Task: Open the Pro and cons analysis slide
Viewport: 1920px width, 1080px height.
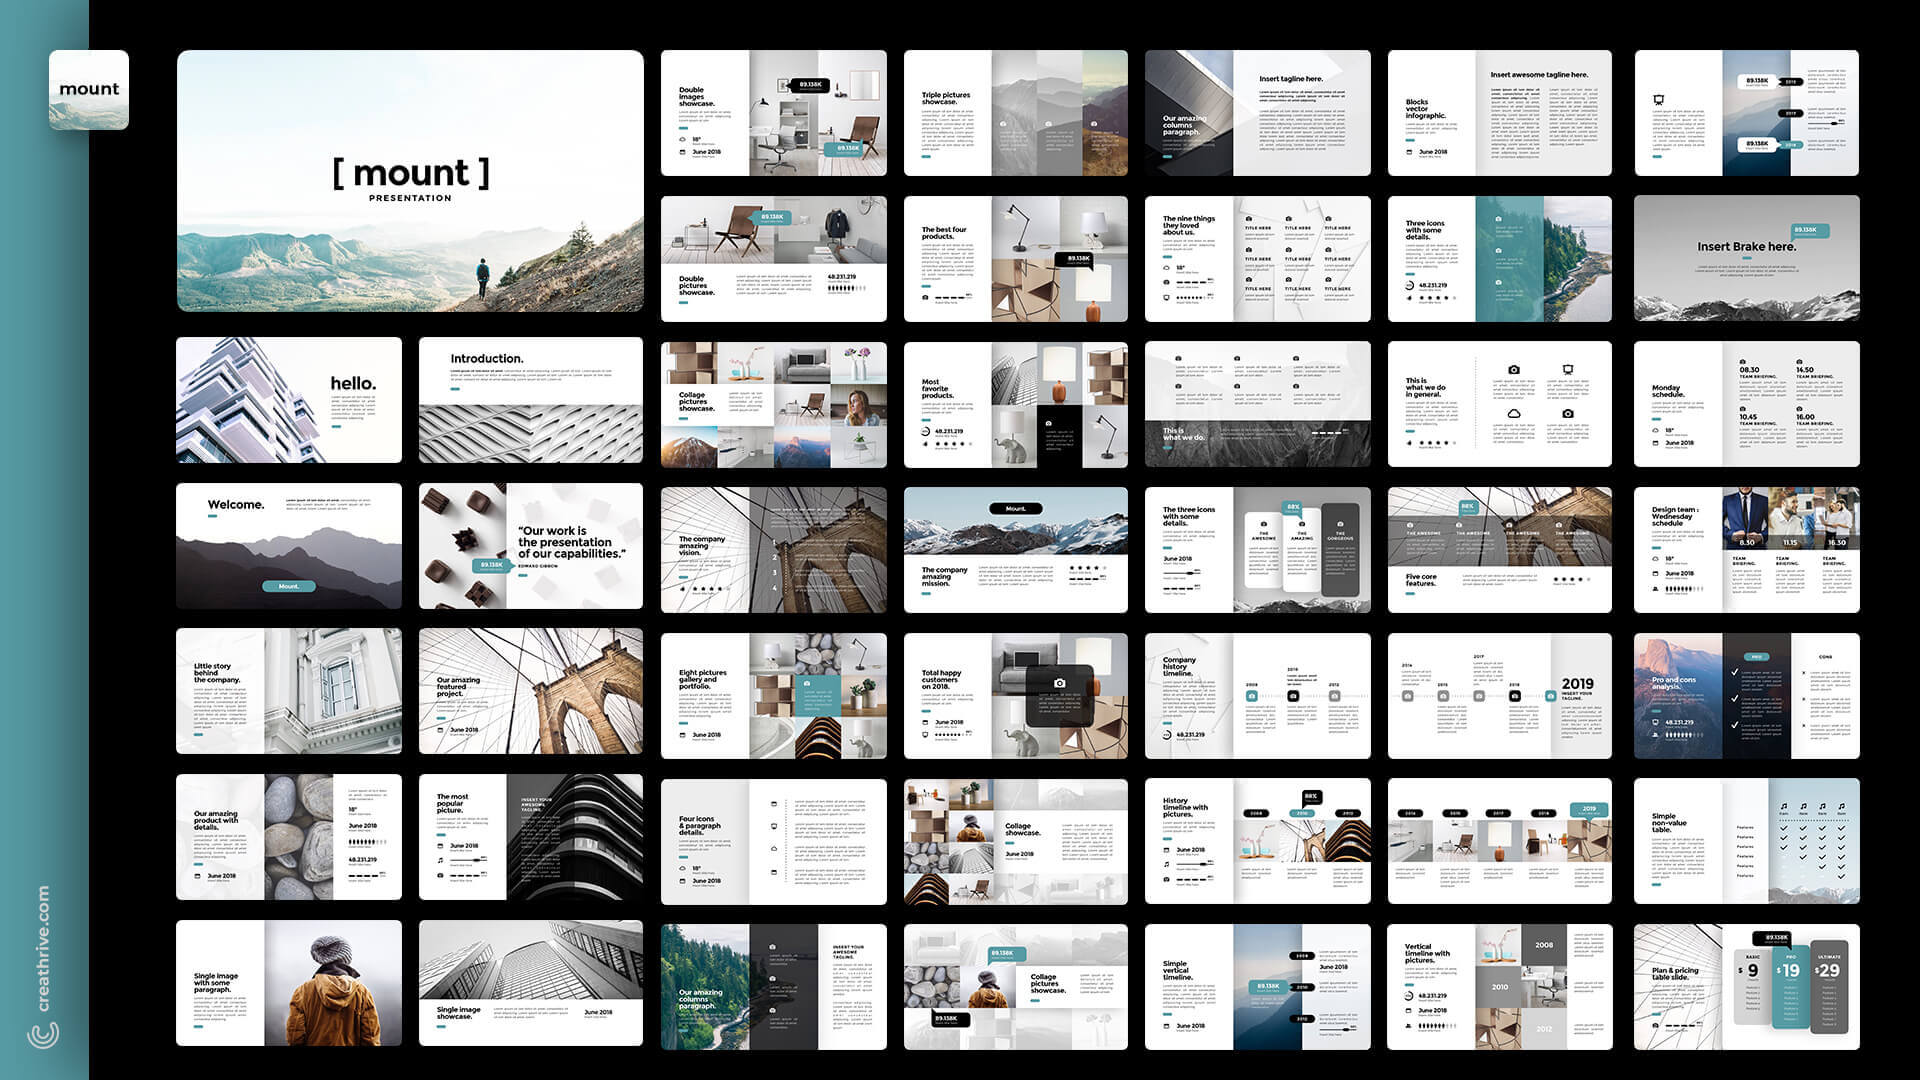Action: tap(1746, 695)
